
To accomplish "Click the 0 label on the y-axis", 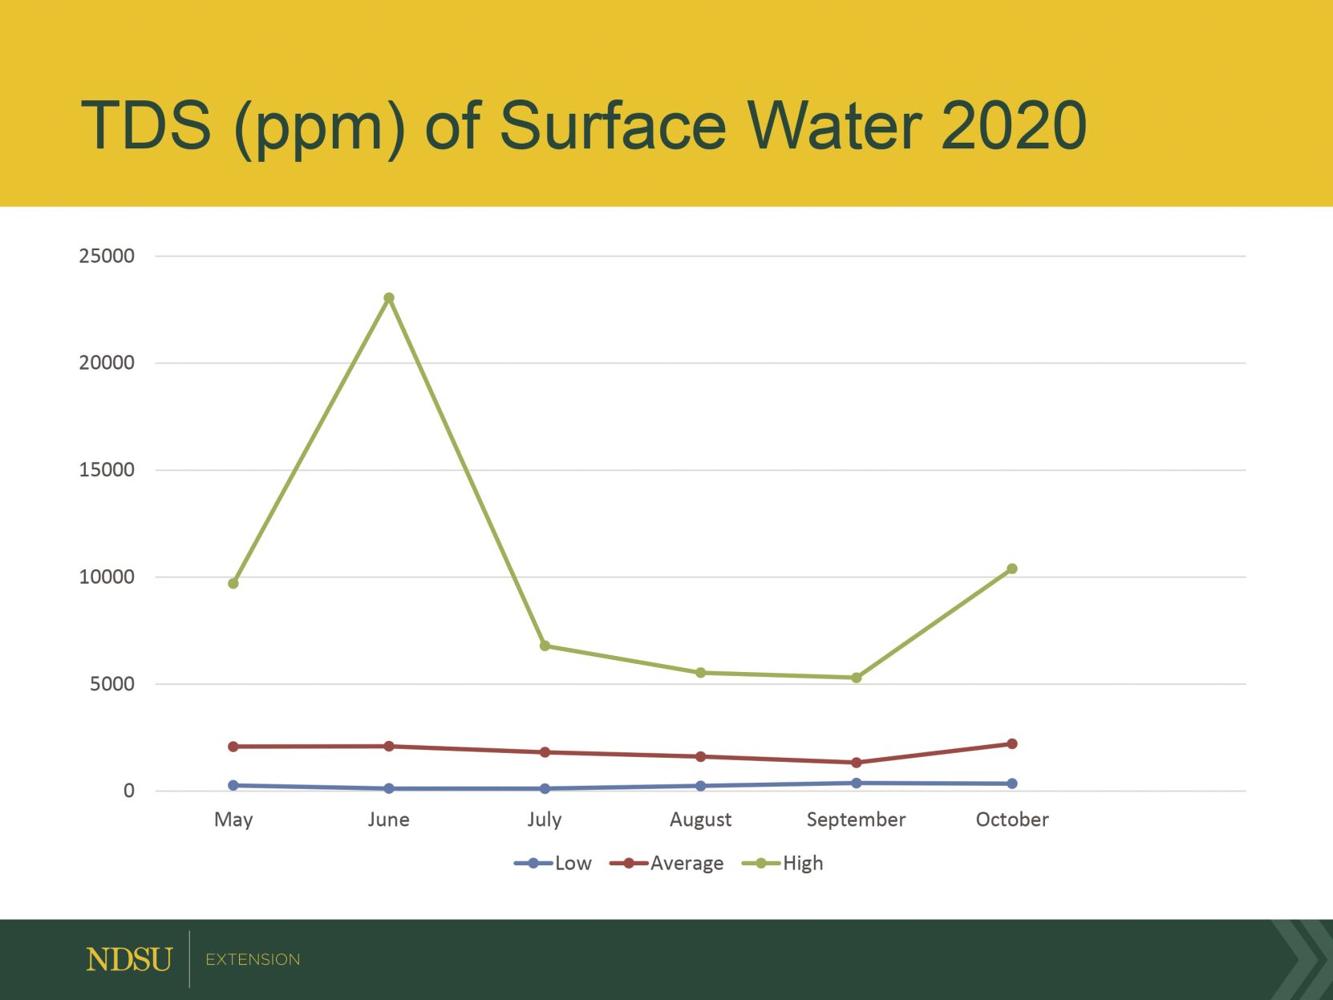I will (128, 789).
